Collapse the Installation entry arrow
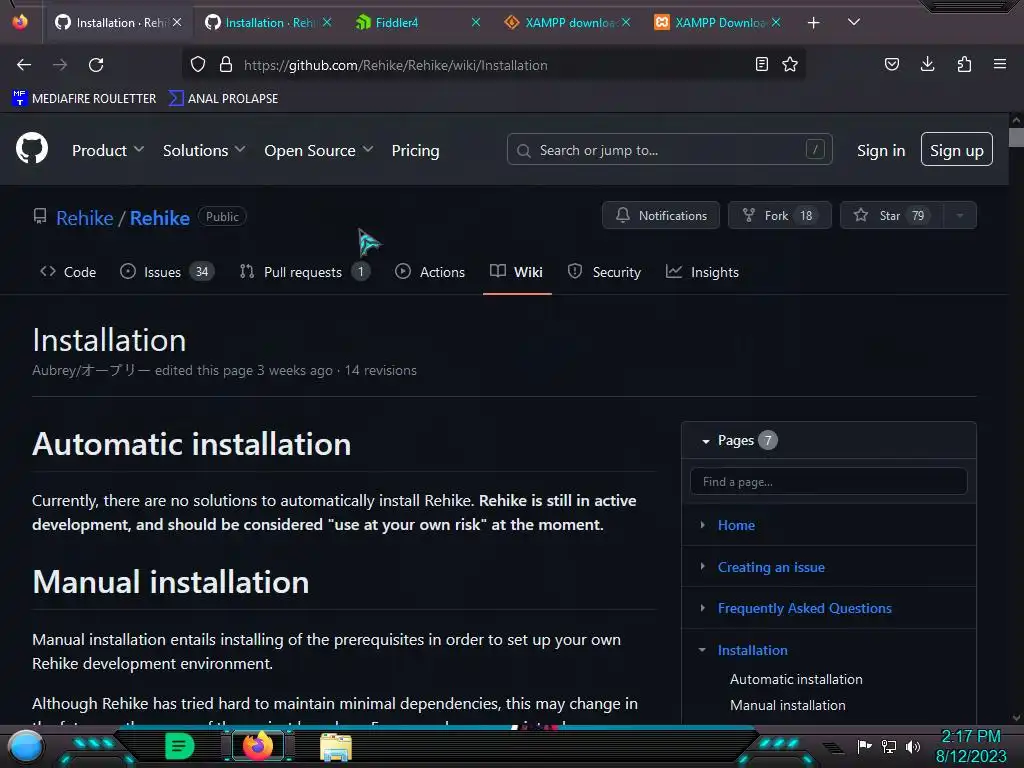This screenshot has width=1024, height=768. click(x=702, y=650)
